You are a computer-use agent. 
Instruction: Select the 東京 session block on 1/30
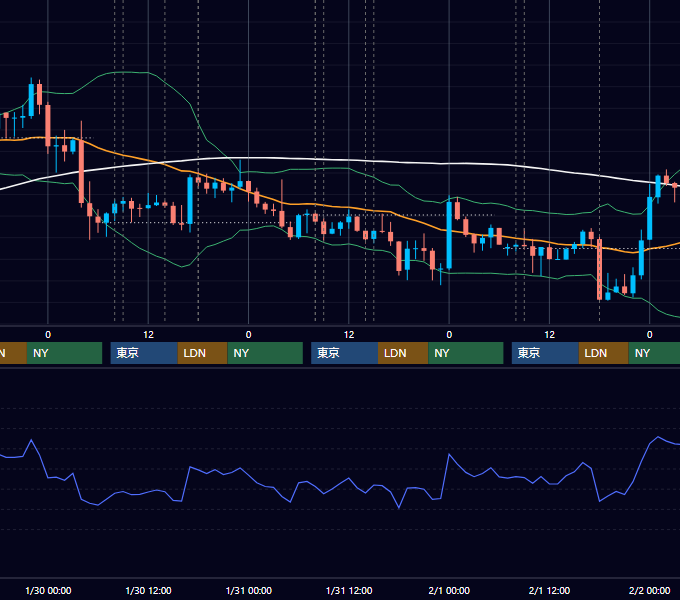click(144, 353)
